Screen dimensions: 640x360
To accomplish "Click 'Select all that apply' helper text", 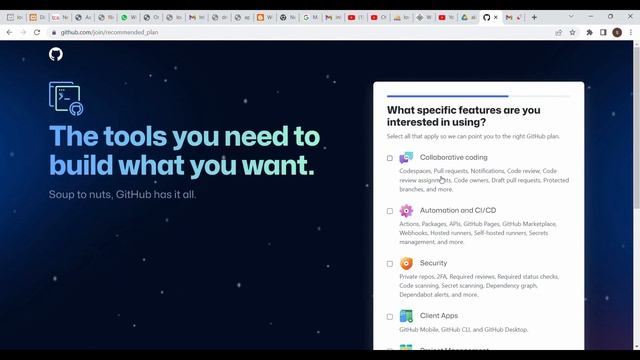I will (473, 136).
